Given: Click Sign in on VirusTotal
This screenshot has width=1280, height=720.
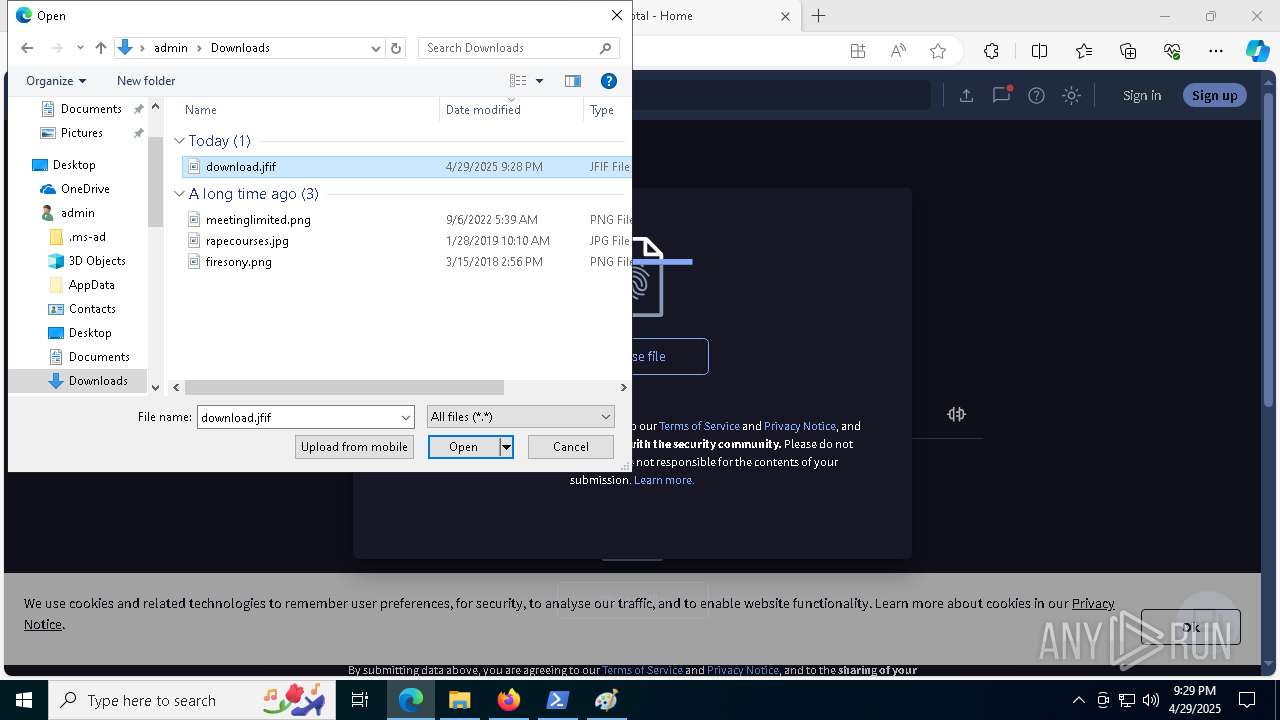Looking at the screenshot, I should (x=1142, y=95).
